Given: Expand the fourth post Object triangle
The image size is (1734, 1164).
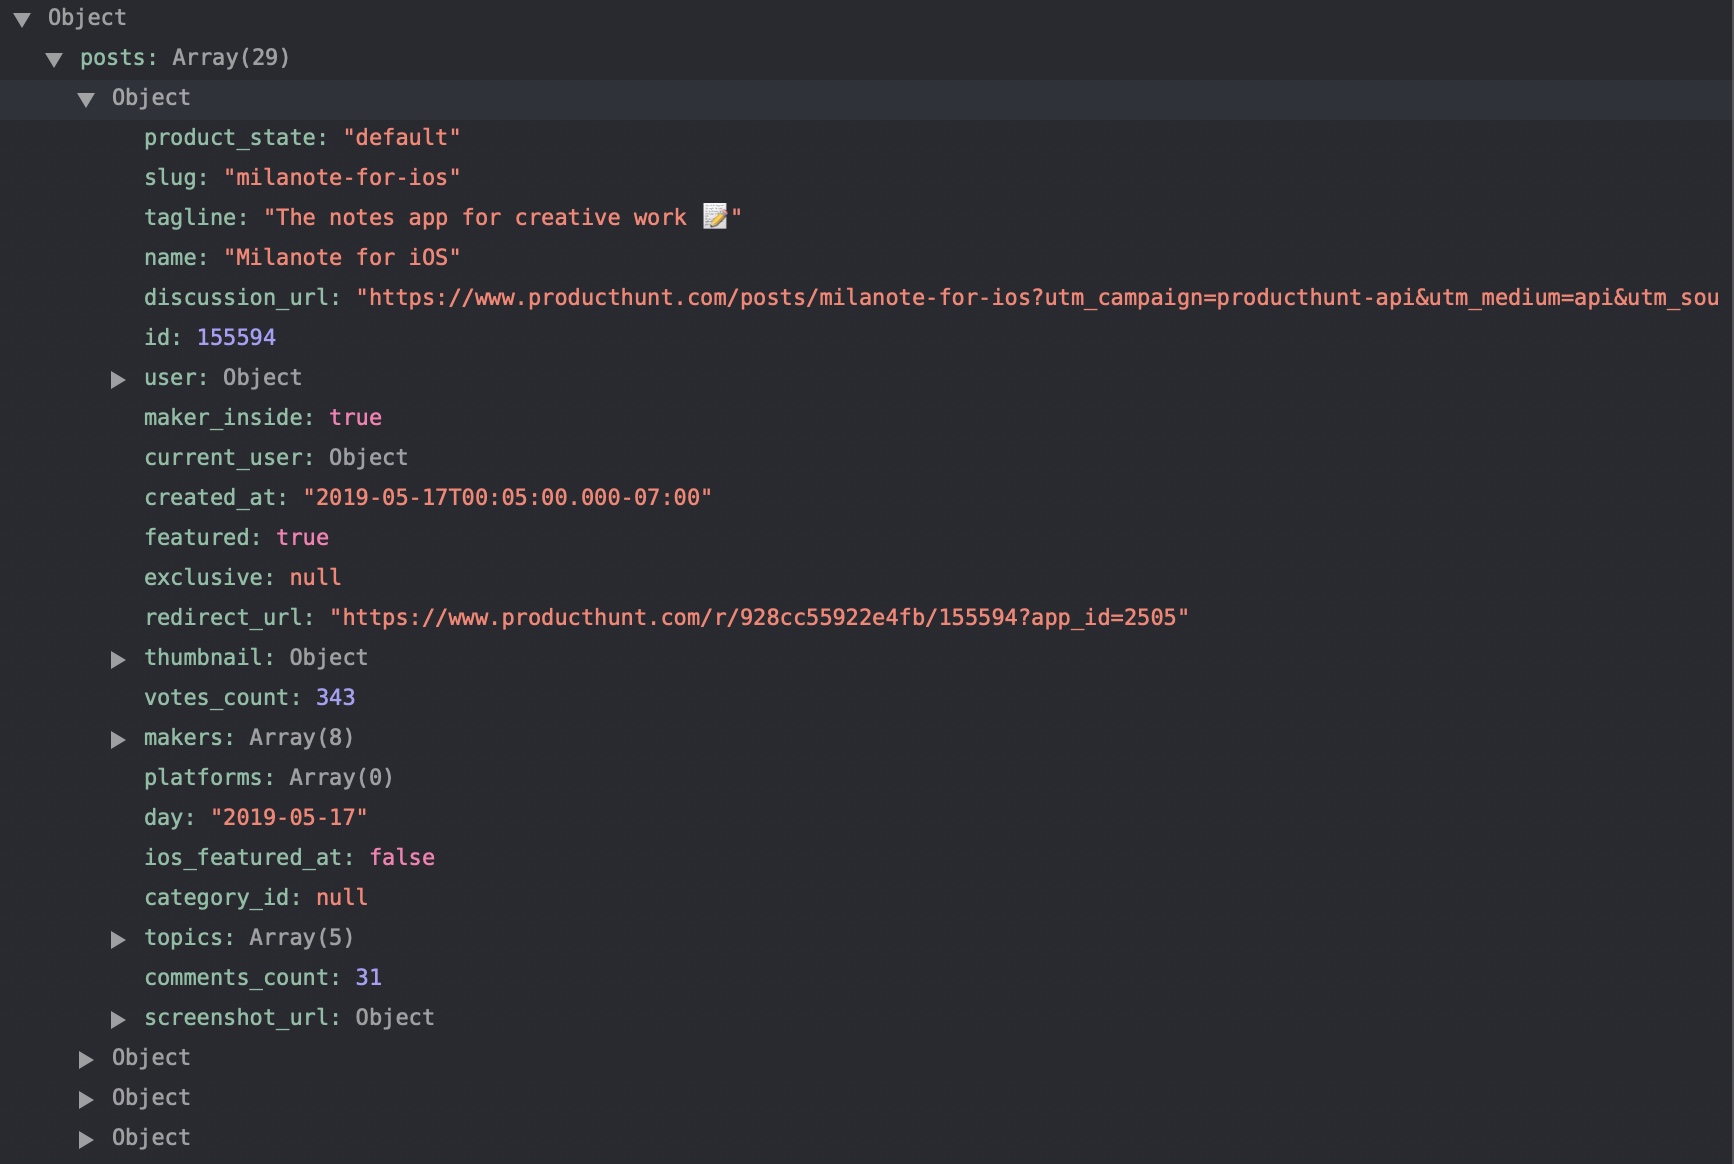Looking at the screenshot, I should [86, 1139].
